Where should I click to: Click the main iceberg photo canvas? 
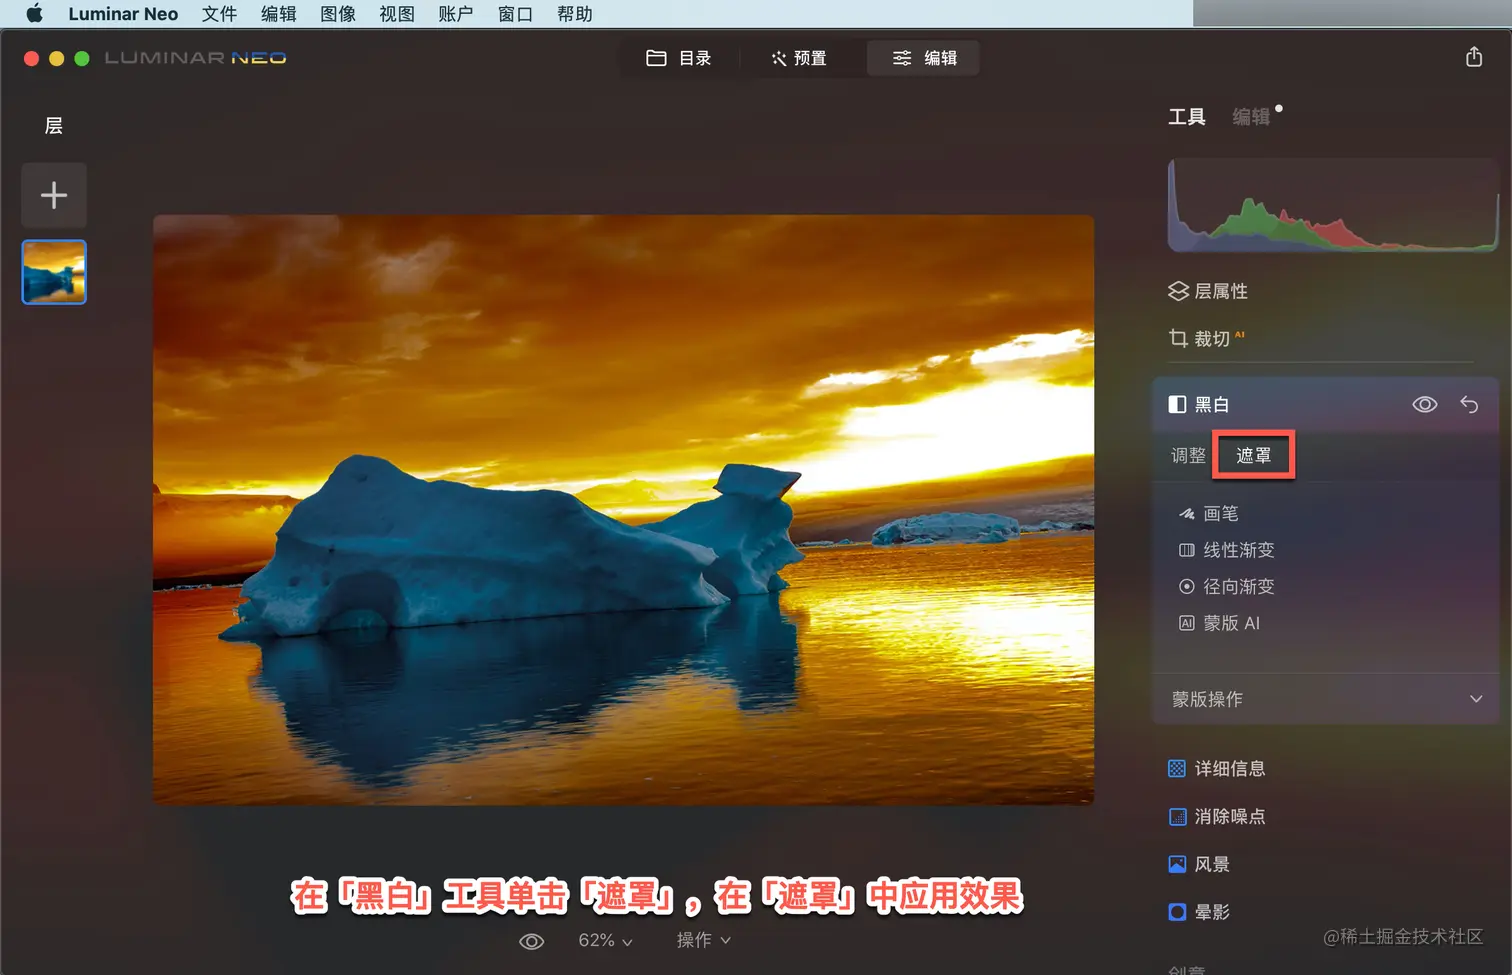(x=623, y=510)
